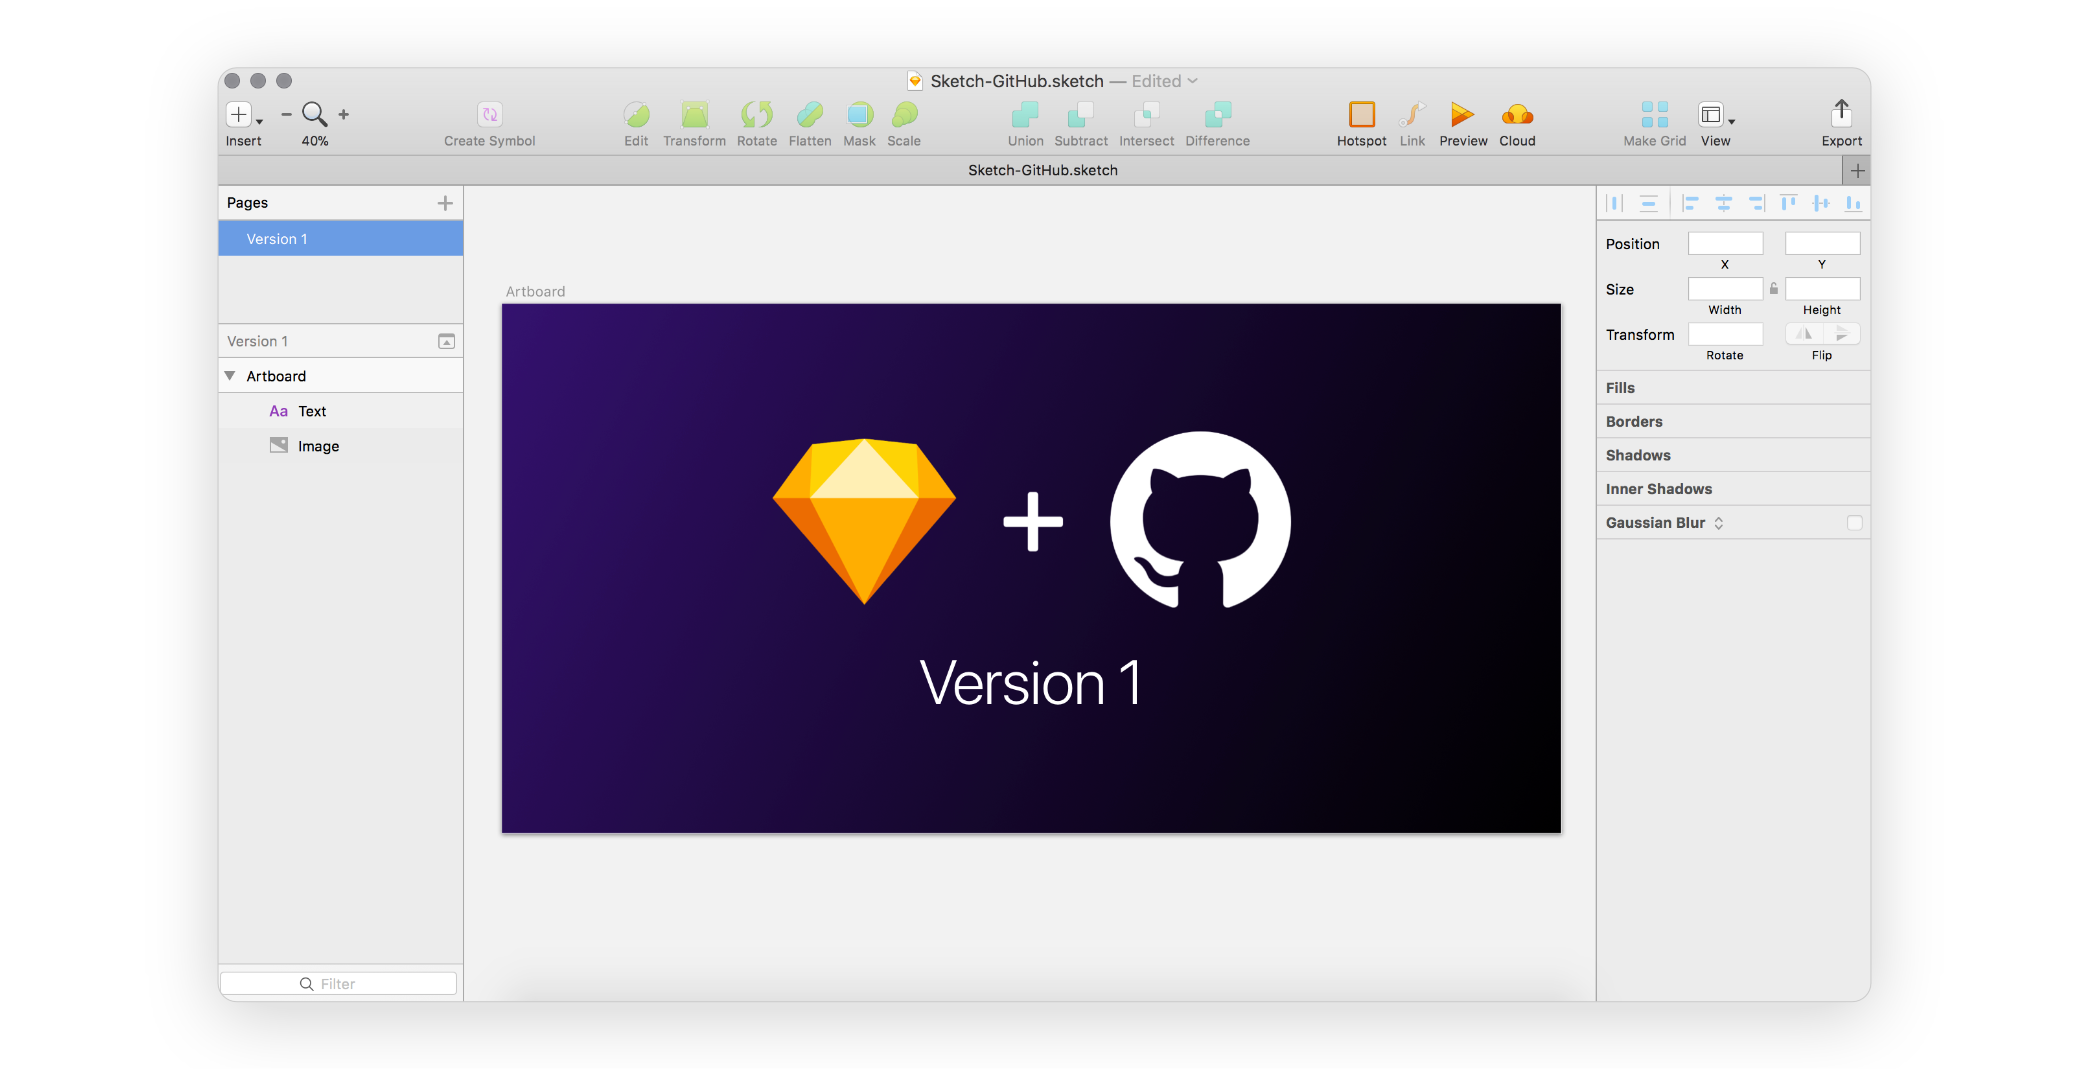The height and width of the screenshot is (1069, 2089).
Task: Flip layer horizontally
Action: point(1804,334)
